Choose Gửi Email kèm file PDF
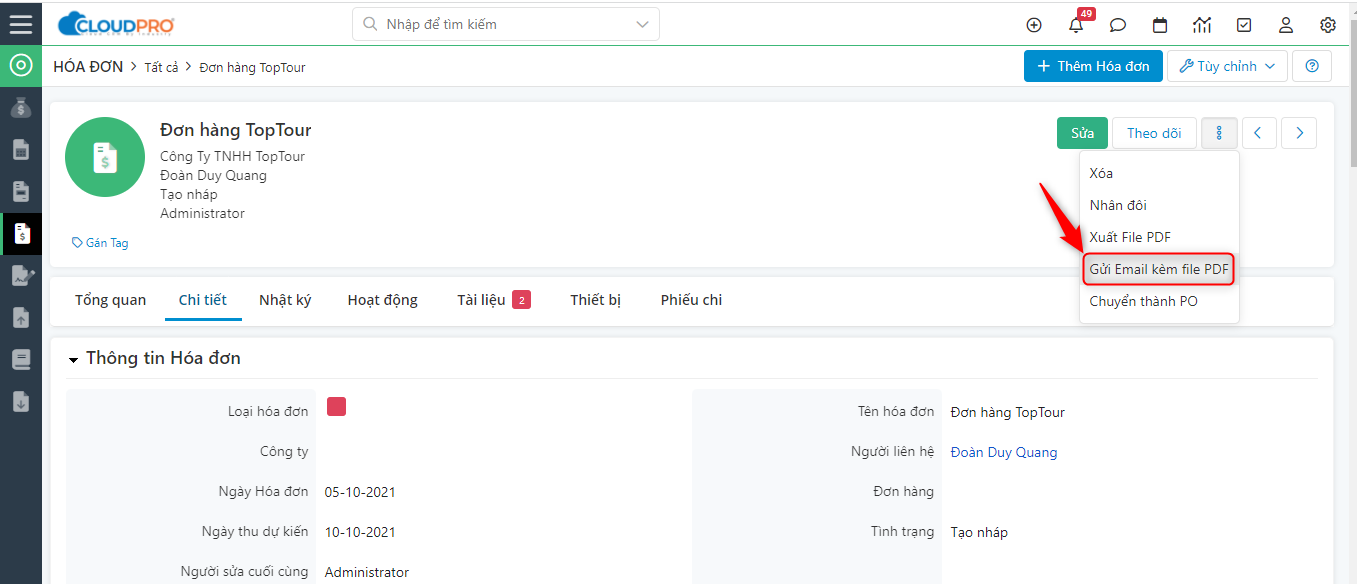Screen dimensions: 1357x584 pyautogui.click(x=1159, y=269)
